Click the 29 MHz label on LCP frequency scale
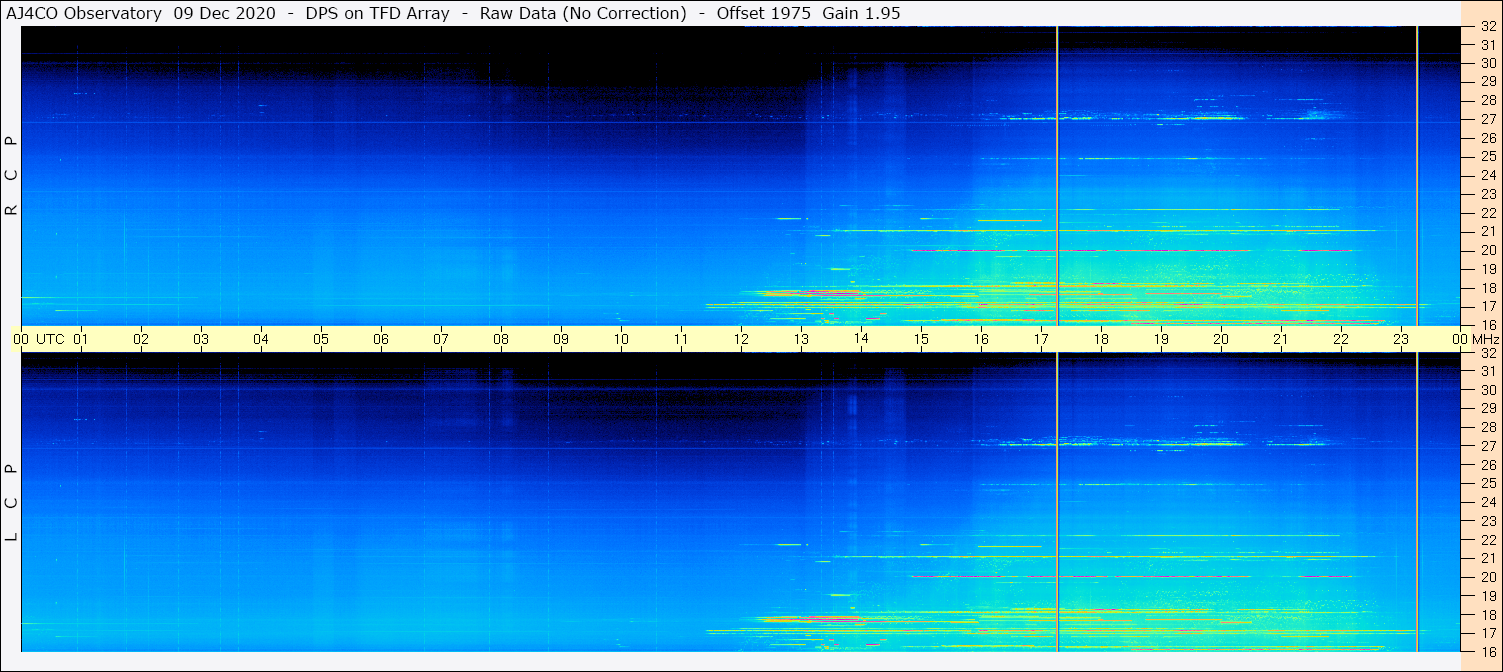 1487,408
